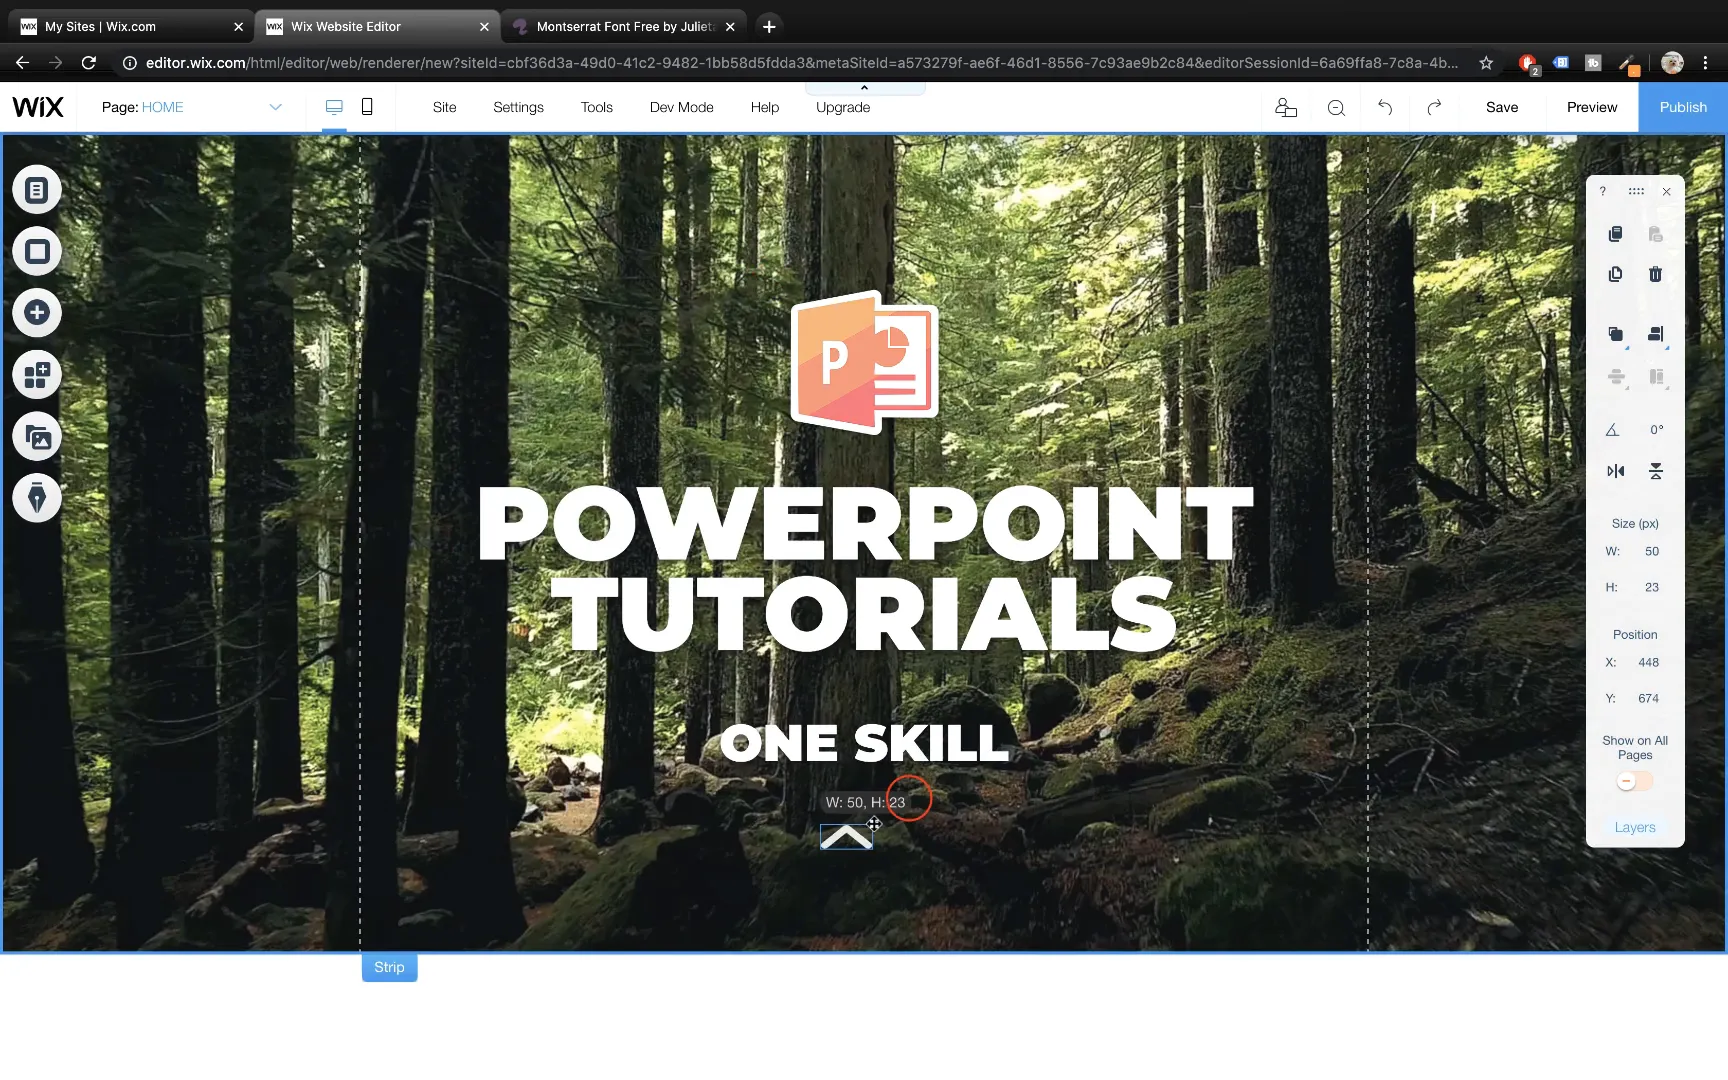Open the toolbar help question mark
Image resolution: width=1728 pixels, height=1080 pixels.
pyautogui.click(x=1602, y=191)
